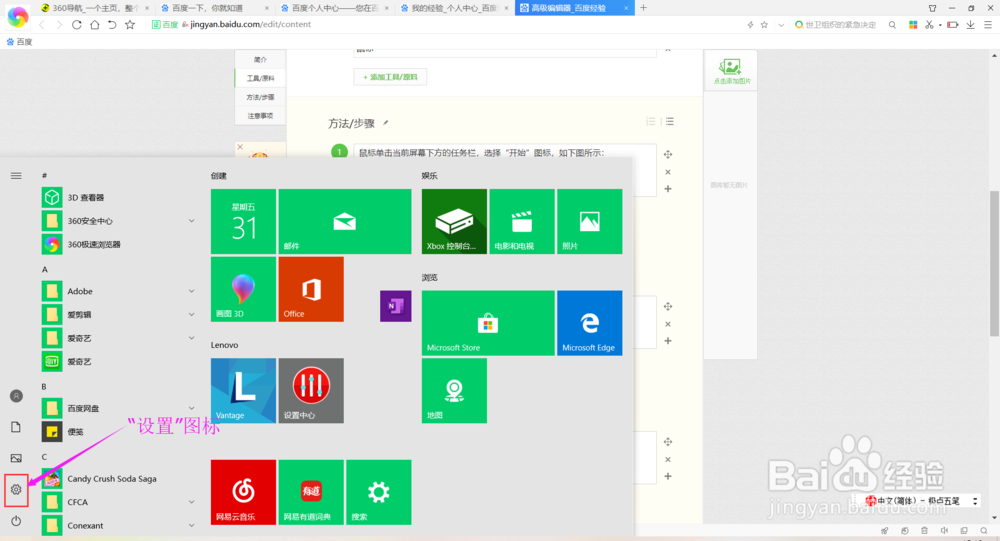Expand the 爱奇艺 folder chevron
Screen dimensions: 1000x541
point(191,337)
